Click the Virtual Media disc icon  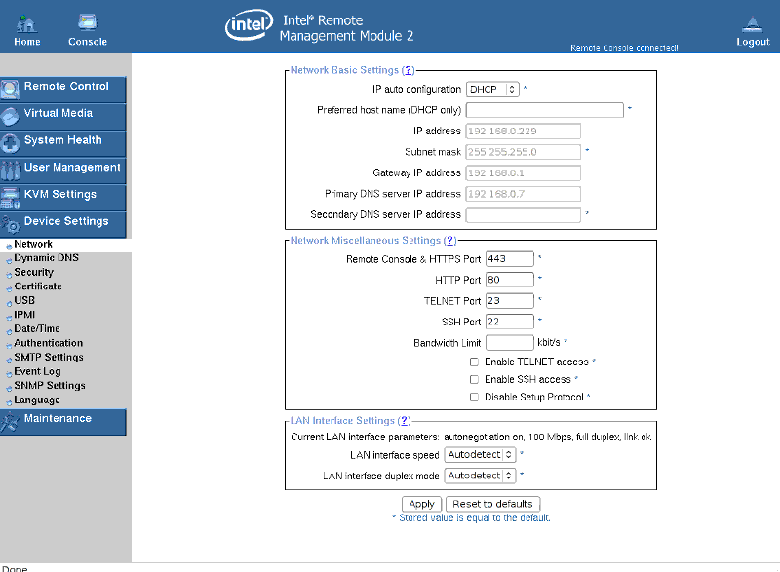(10, 116)
